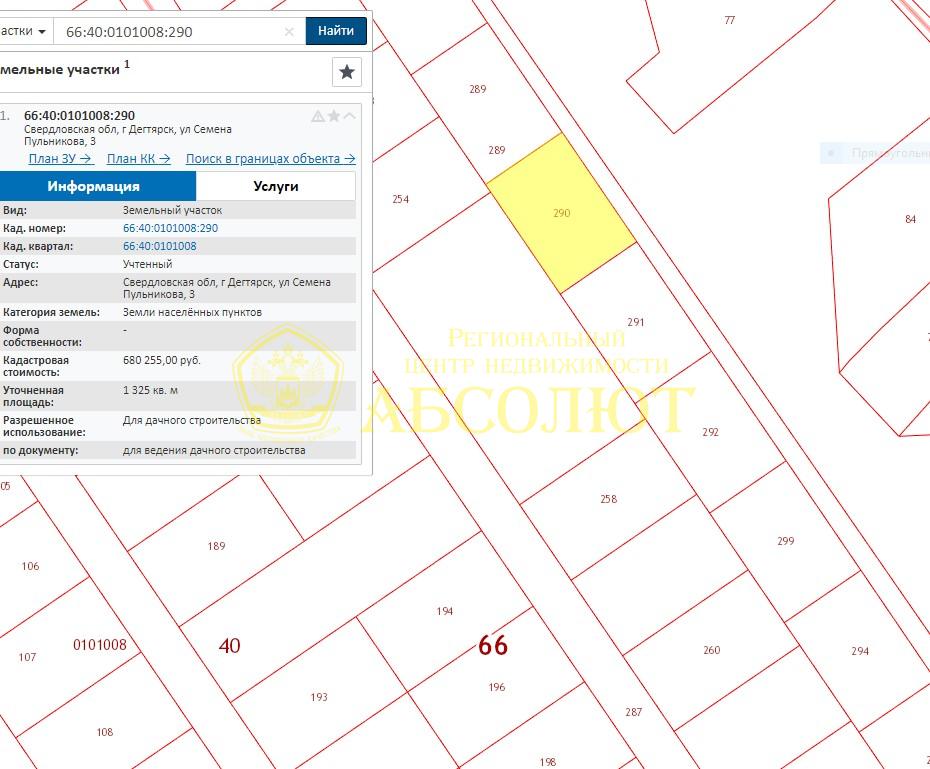Click parcel 84 on the map
Screen dimensions: 930x769
[910, 219]
